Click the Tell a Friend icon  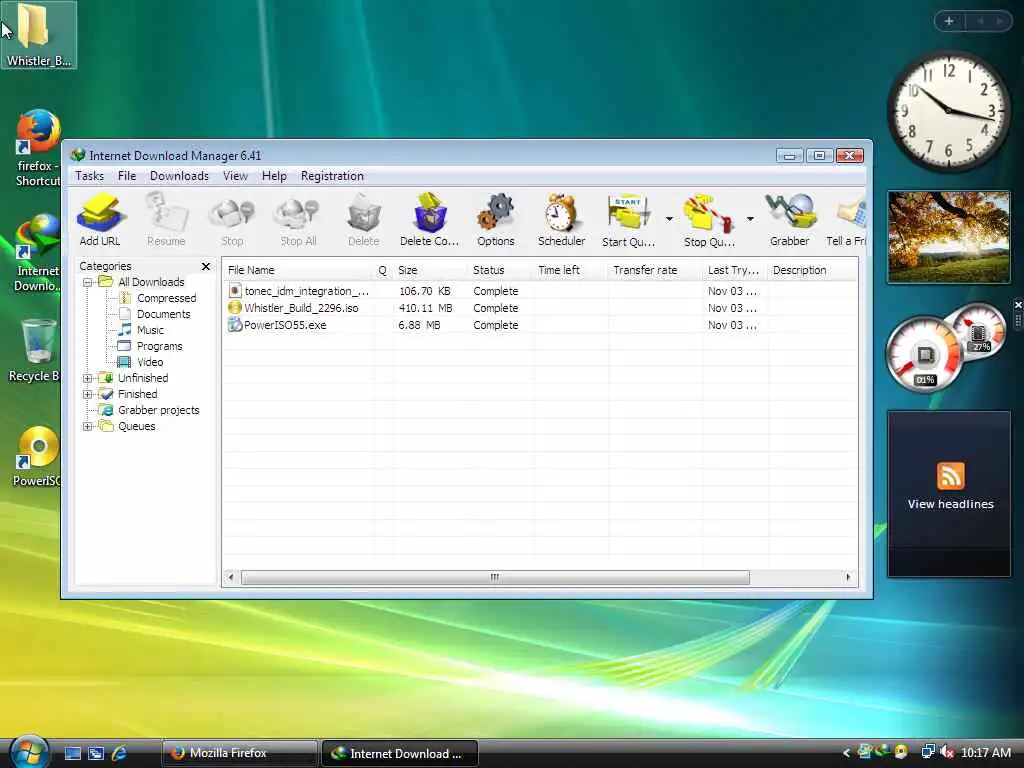click(847, 219)
